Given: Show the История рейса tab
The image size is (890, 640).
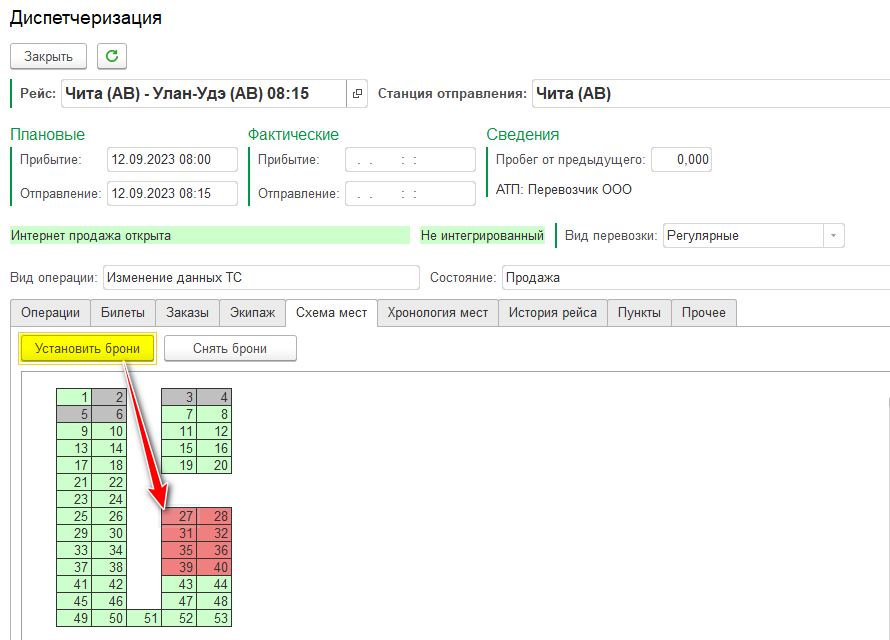Looking at the screenshot, I should click(552, 313).
